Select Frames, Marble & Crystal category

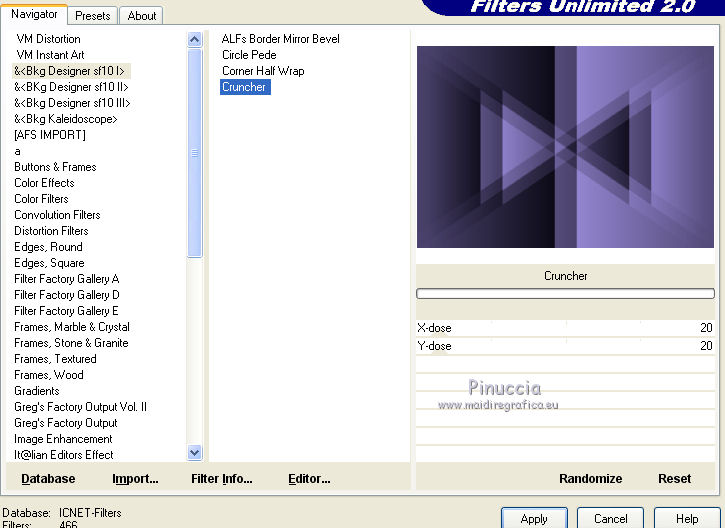pyautogui.click(x=72, y=327)
